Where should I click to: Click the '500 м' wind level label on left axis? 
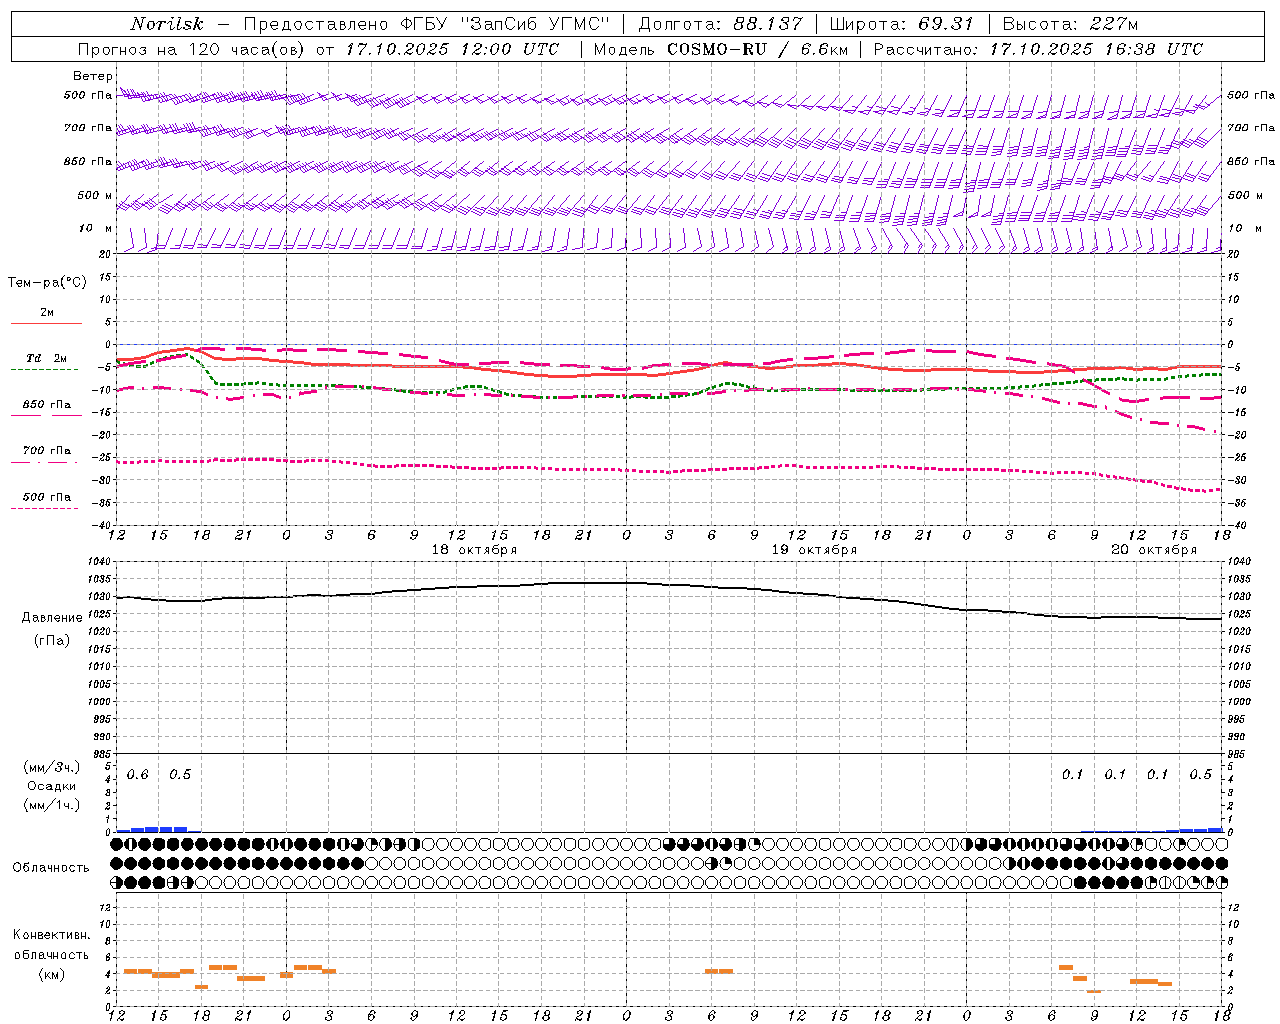coord(95,196)
